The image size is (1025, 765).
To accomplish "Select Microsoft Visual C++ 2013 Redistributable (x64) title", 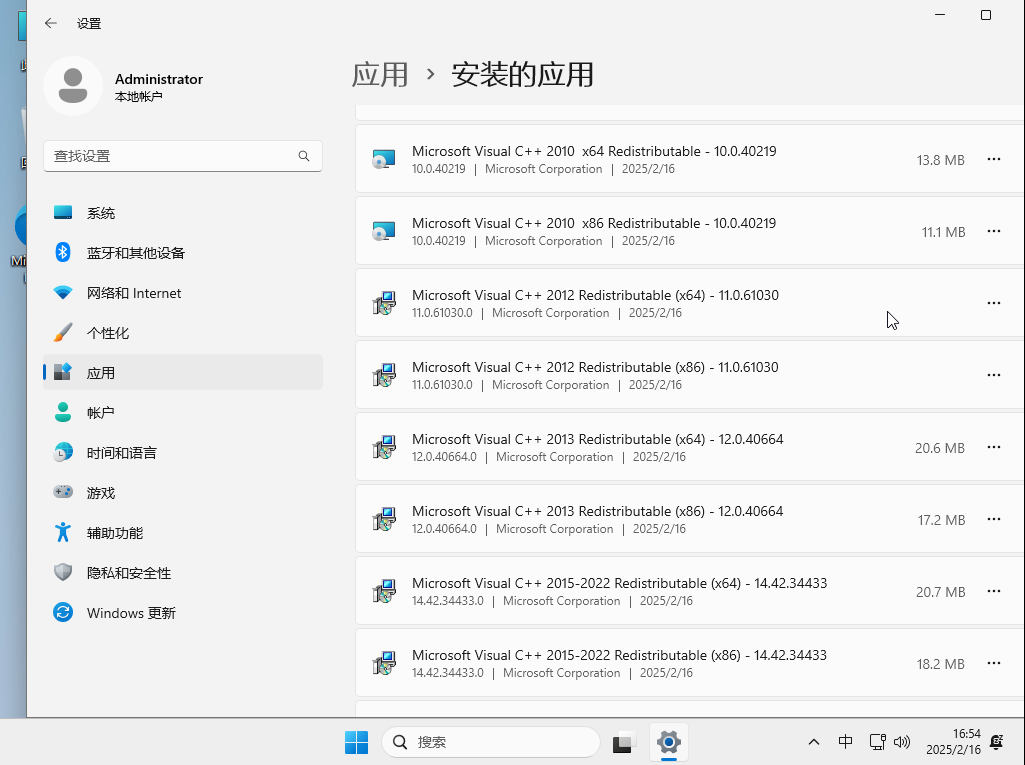I will [x=597, y=439].
